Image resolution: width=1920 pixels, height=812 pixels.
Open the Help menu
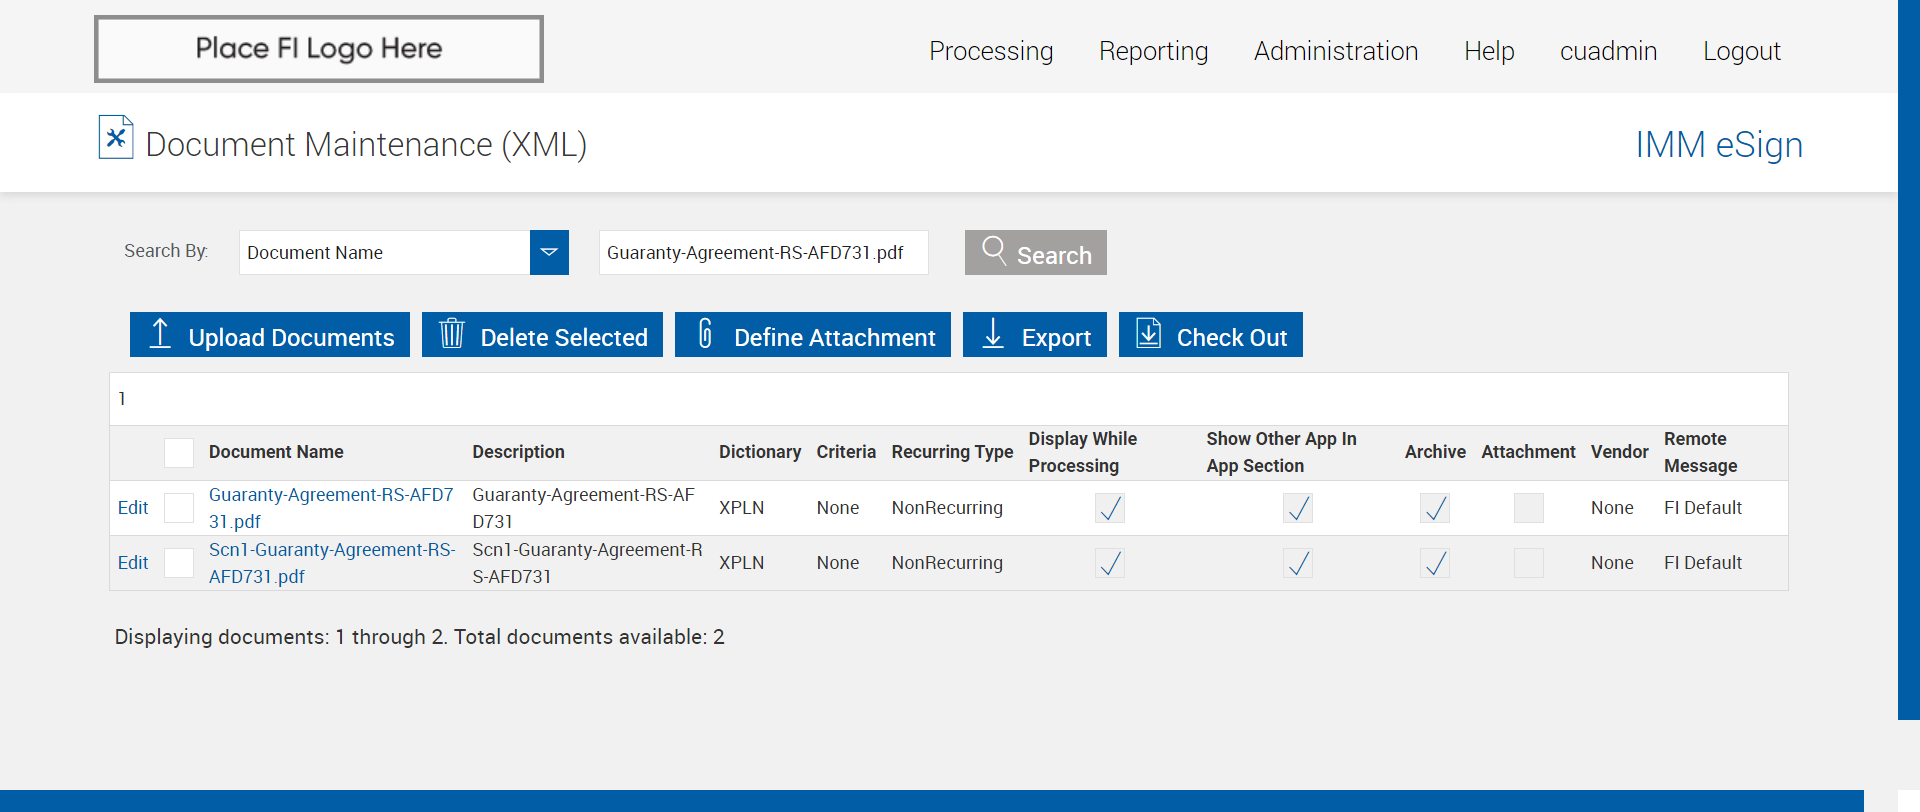coord(1489,51)
